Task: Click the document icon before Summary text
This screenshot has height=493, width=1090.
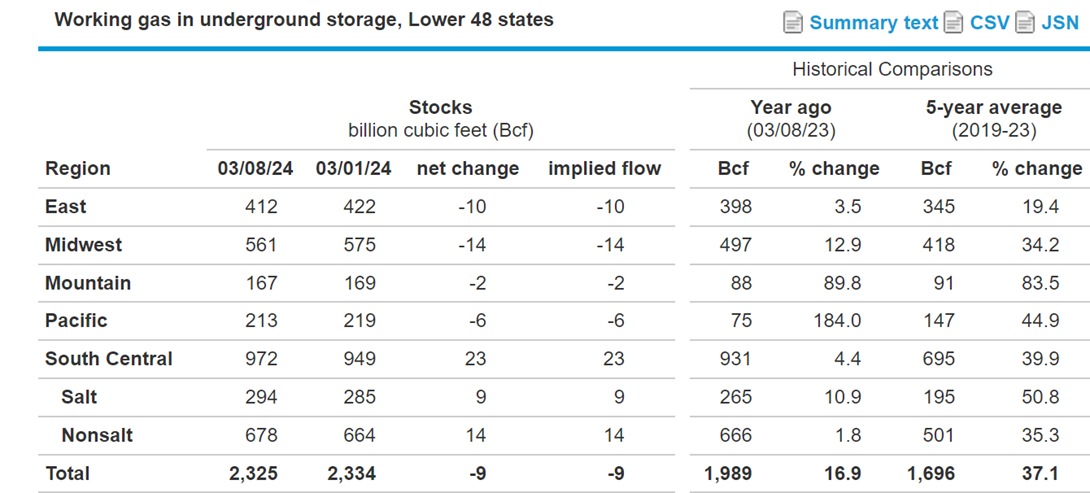Action: coord(793,23)
